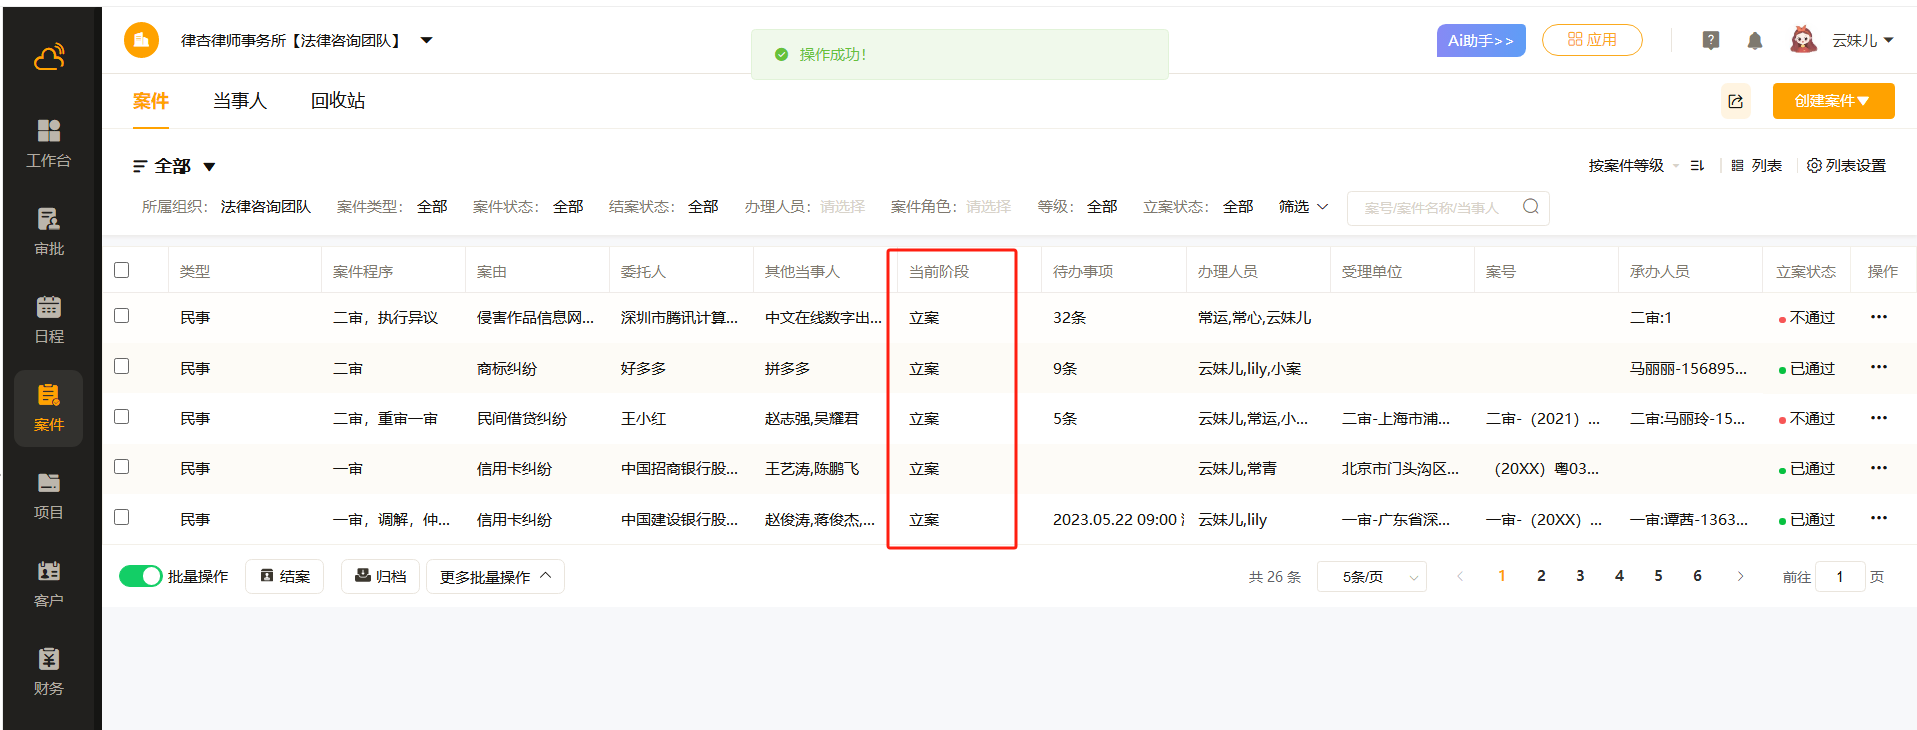Viewport: 1917px width, 730px height.
Task: Open the 办理人员 请选择 filter
Action: tap(842, 207)
